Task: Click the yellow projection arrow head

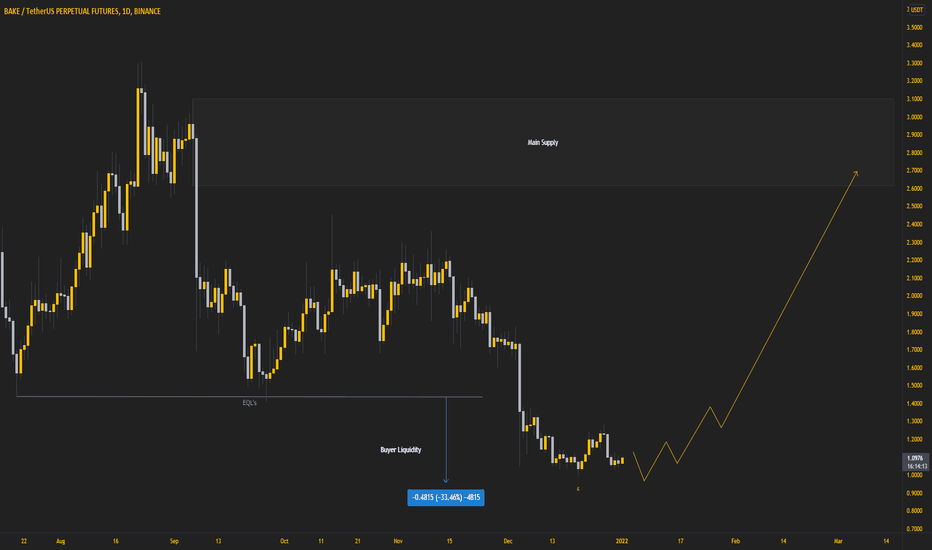Action: coord(856,172)
